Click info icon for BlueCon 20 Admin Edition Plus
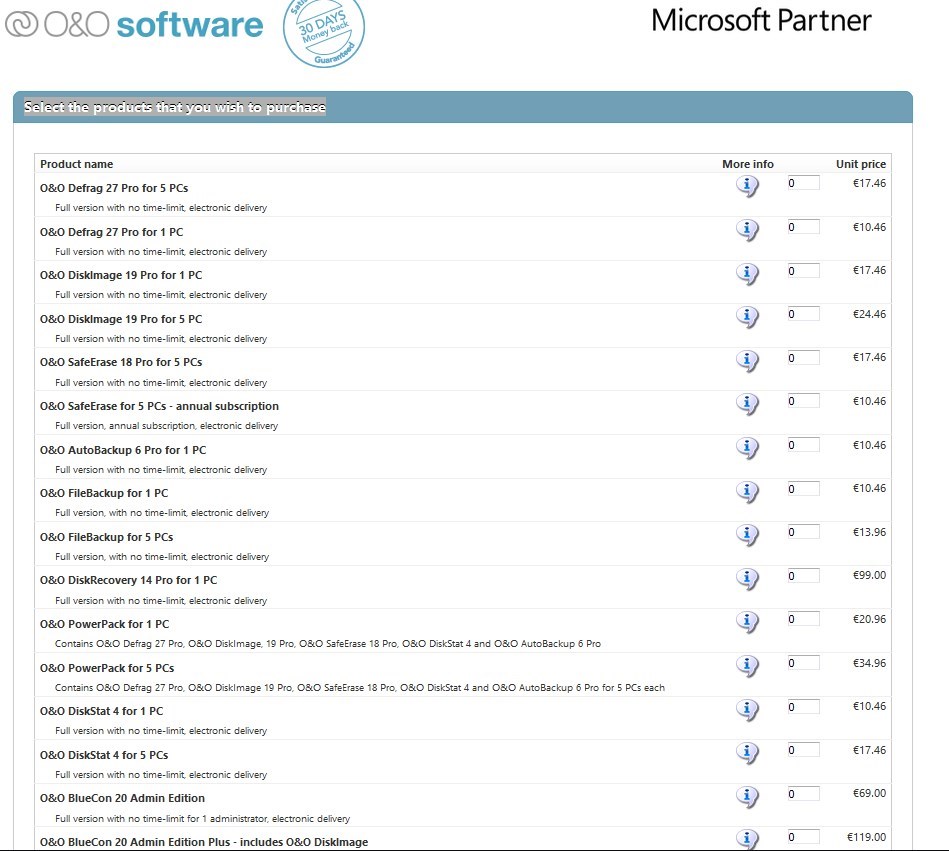The width and height of the screenshot is (949, 851). (747, 839)
